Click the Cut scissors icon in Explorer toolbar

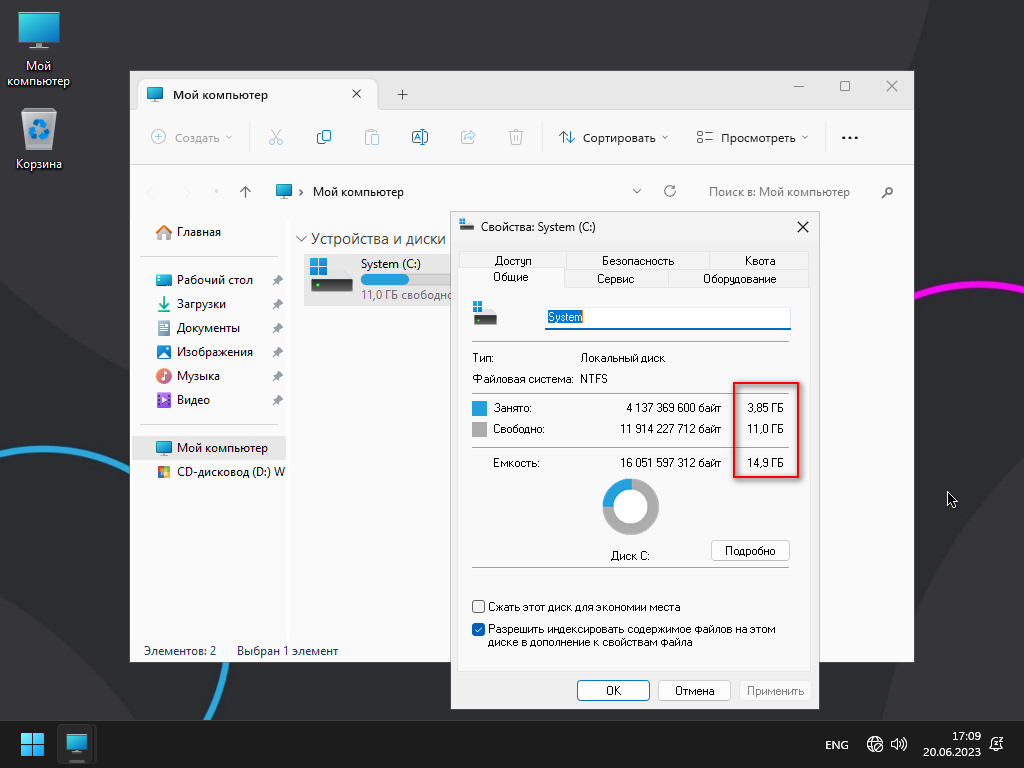click(x=276, y=138)
